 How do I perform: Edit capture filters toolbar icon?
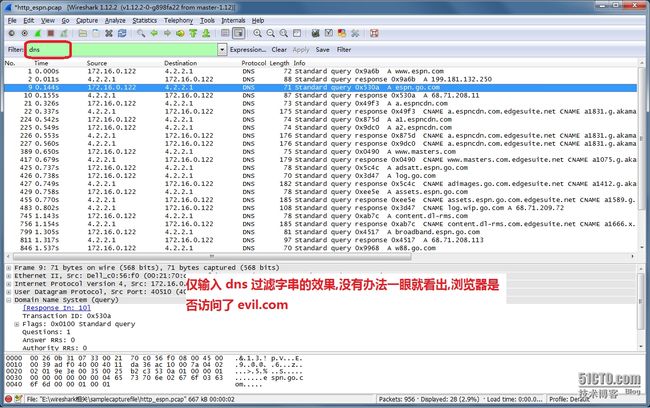coord(315,33)
